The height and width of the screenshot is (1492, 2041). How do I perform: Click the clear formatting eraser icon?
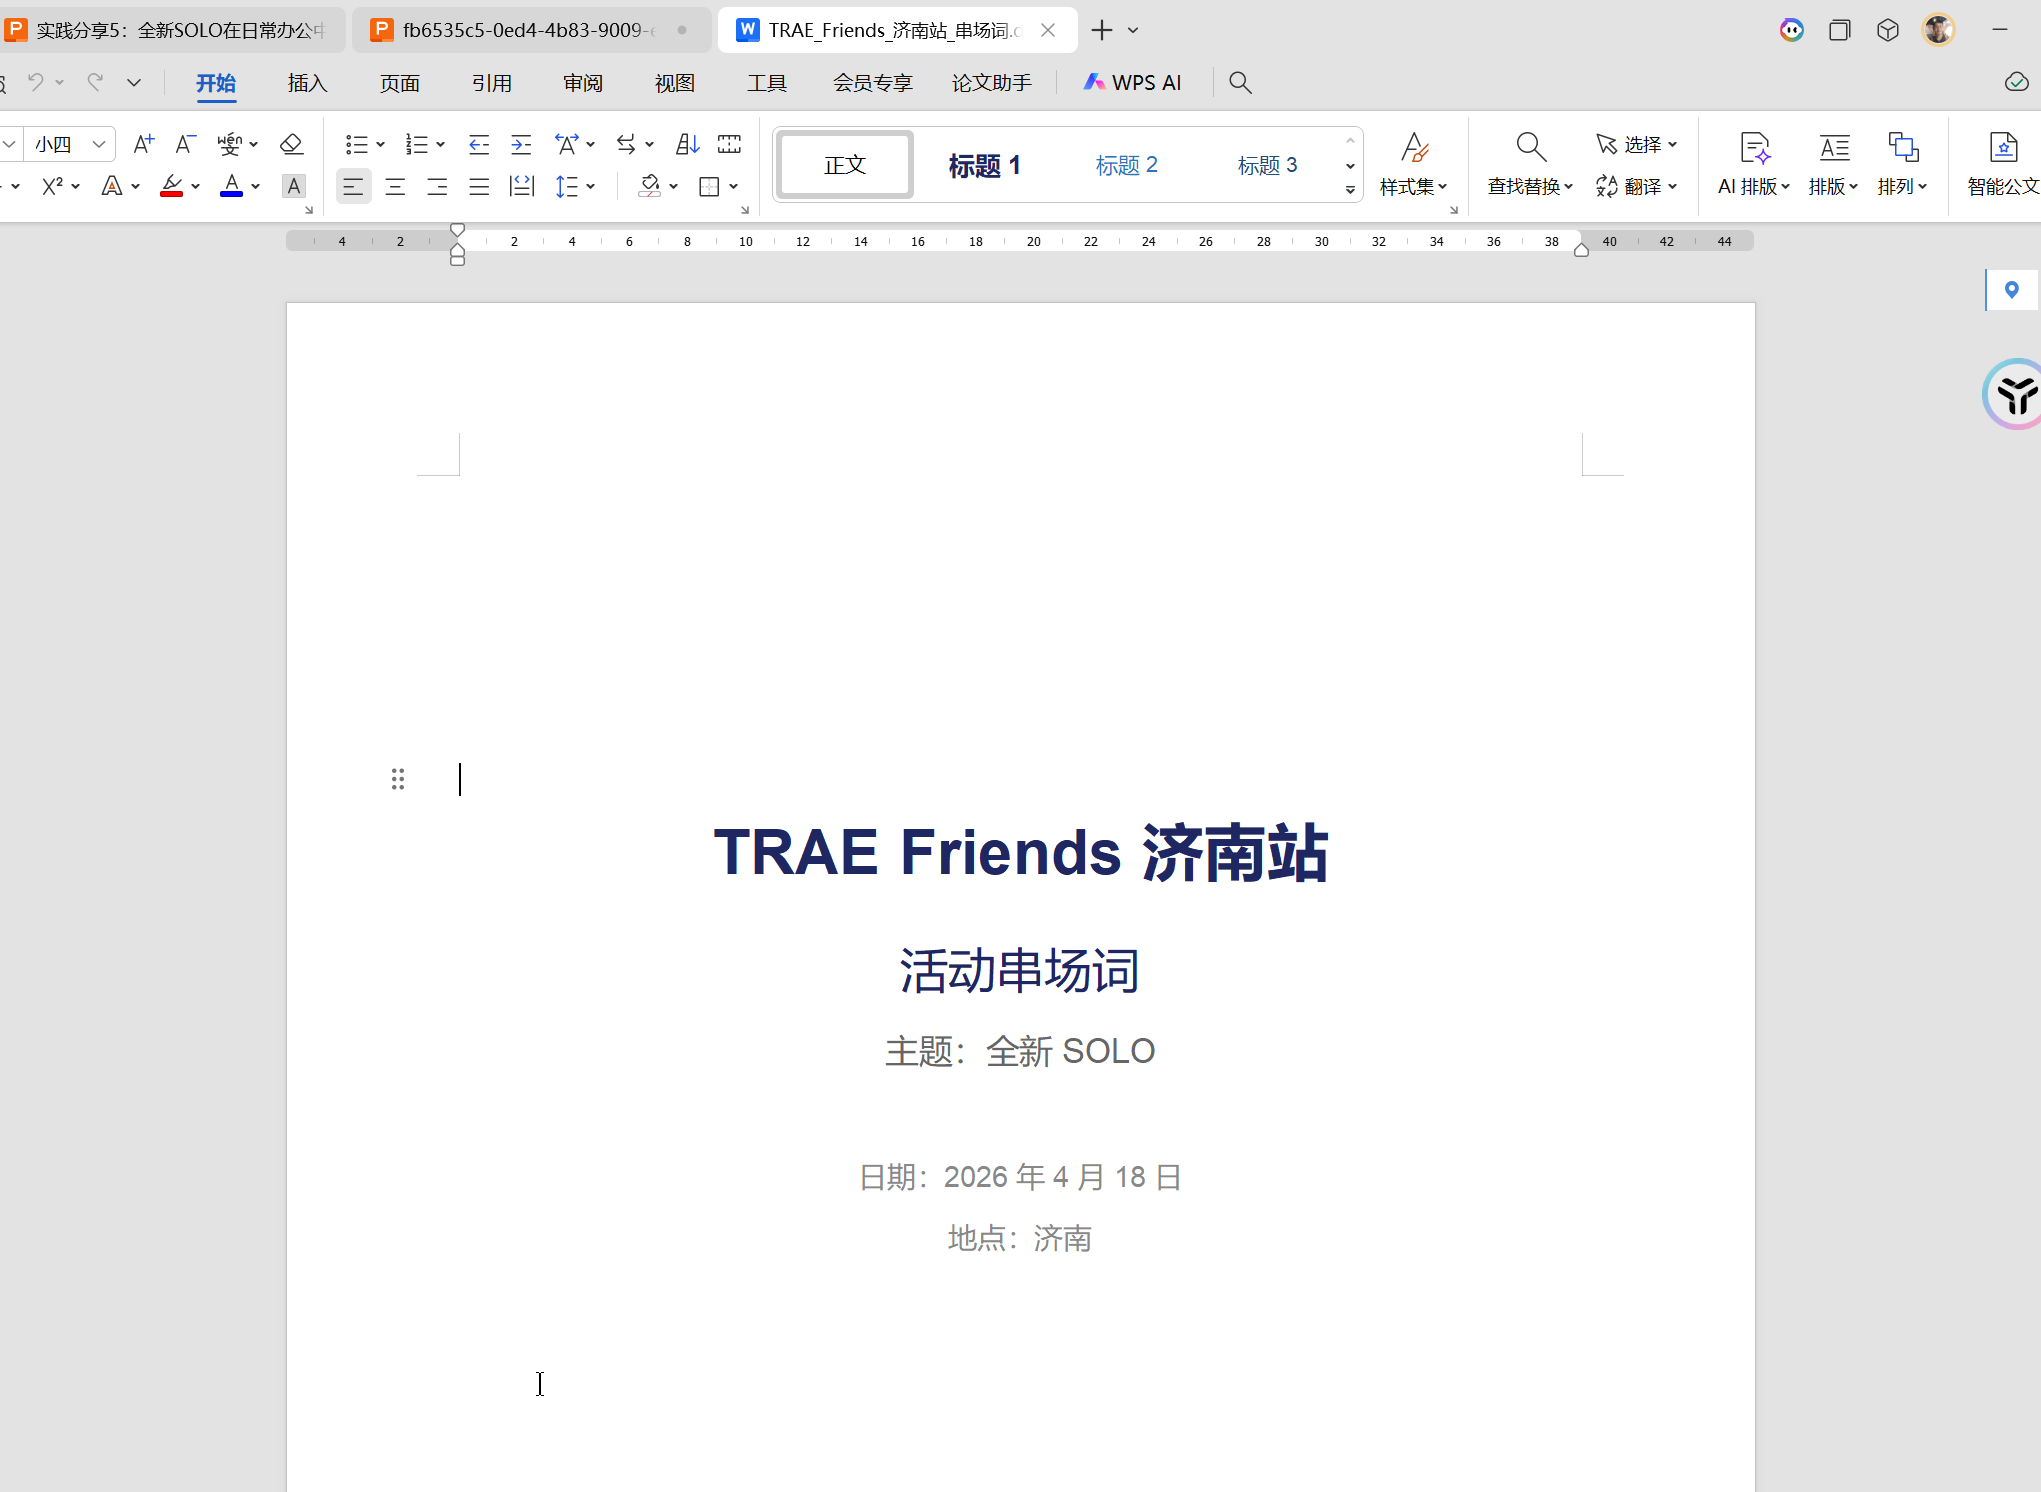point(291,144)
